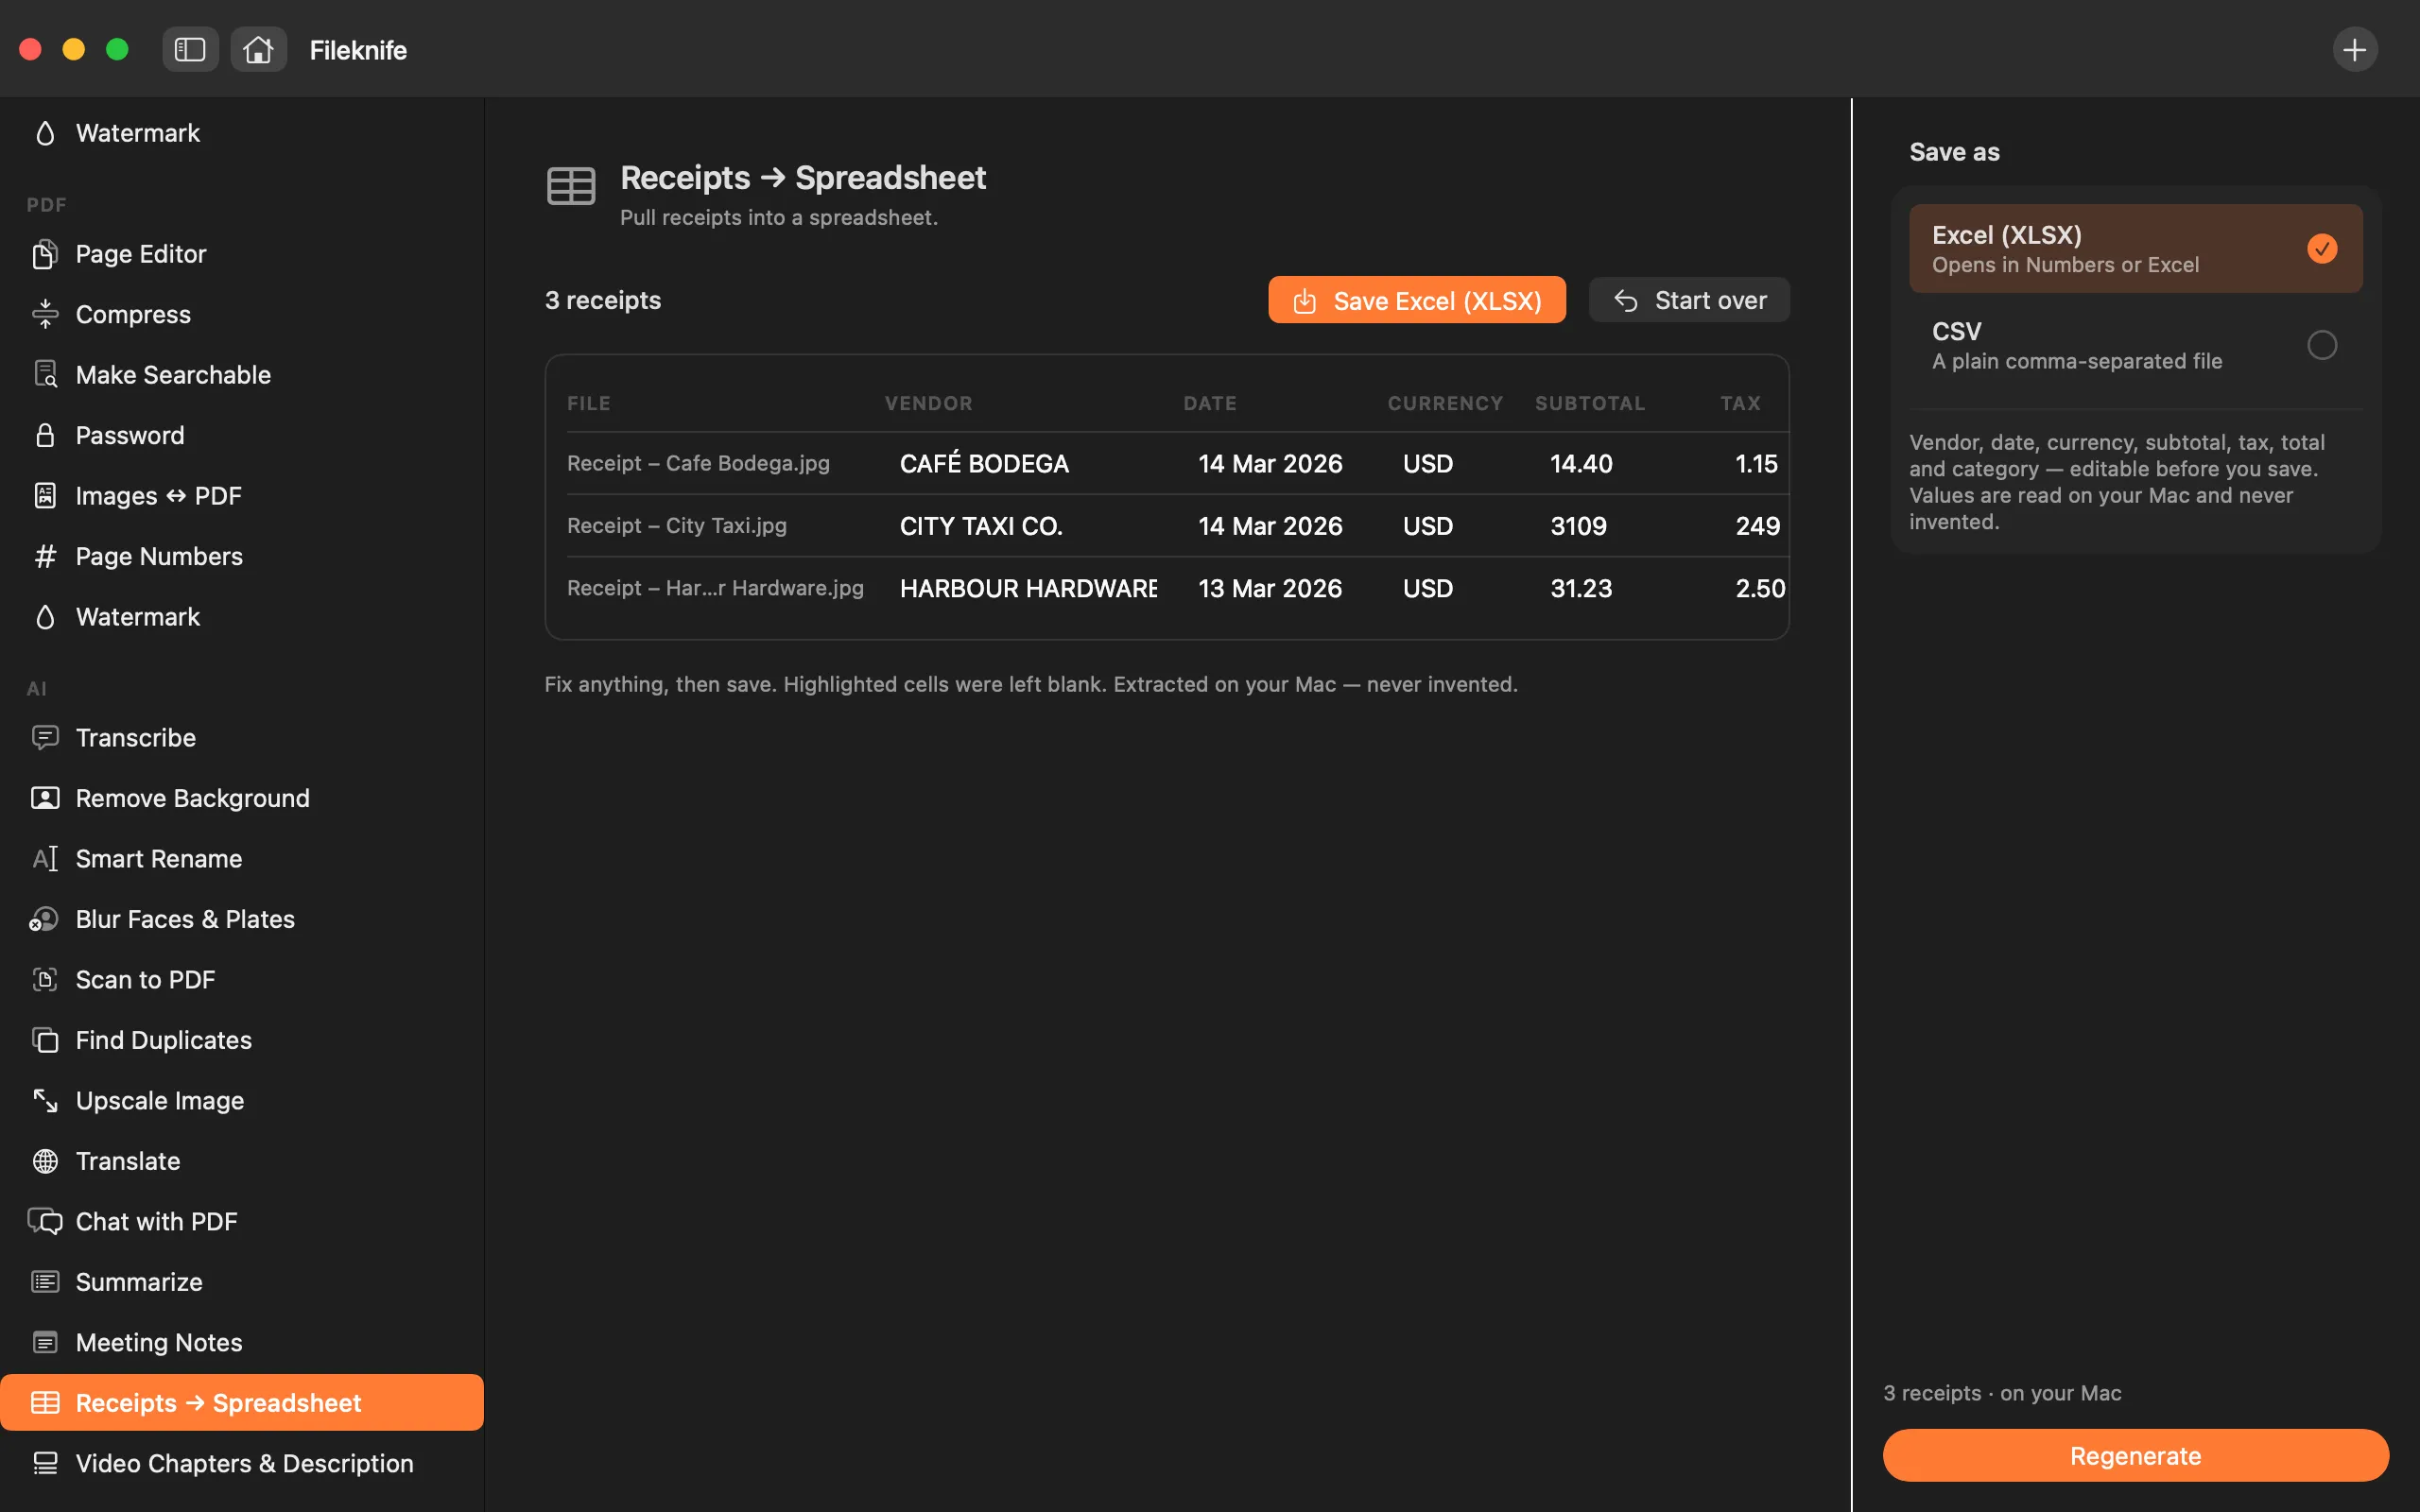2420x1512 pixels.
Task: Click the top Watermark sidebar item
Action: coord(242,133)
